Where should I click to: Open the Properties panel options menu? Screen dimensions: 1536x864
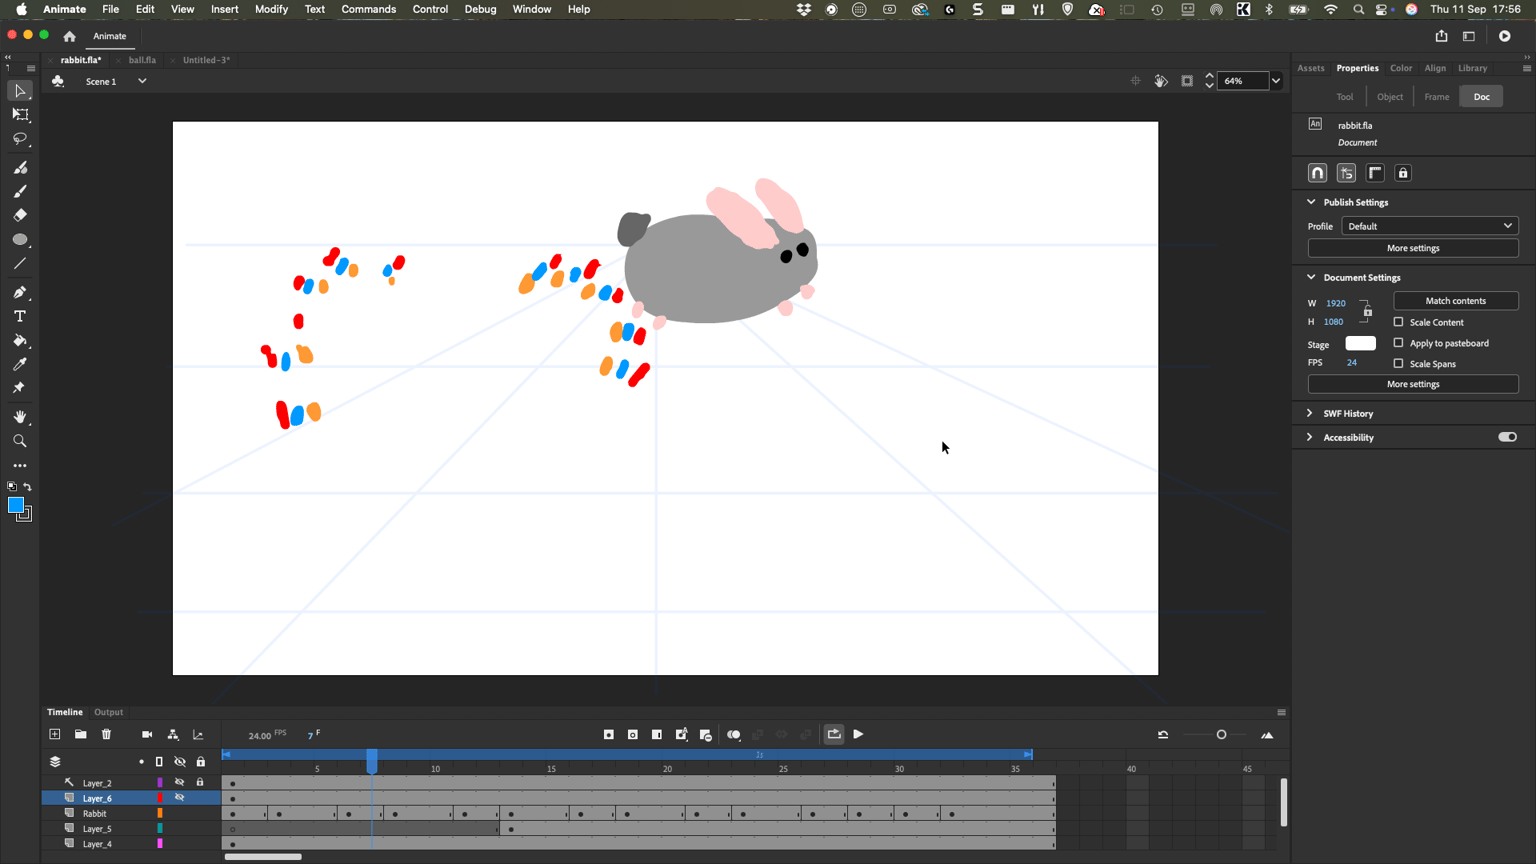pos(1526,68)
